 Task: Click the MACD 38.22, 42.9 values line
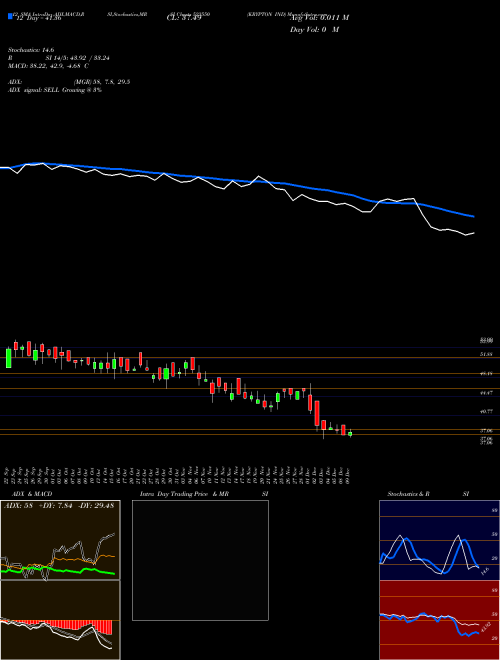(48, 66)
